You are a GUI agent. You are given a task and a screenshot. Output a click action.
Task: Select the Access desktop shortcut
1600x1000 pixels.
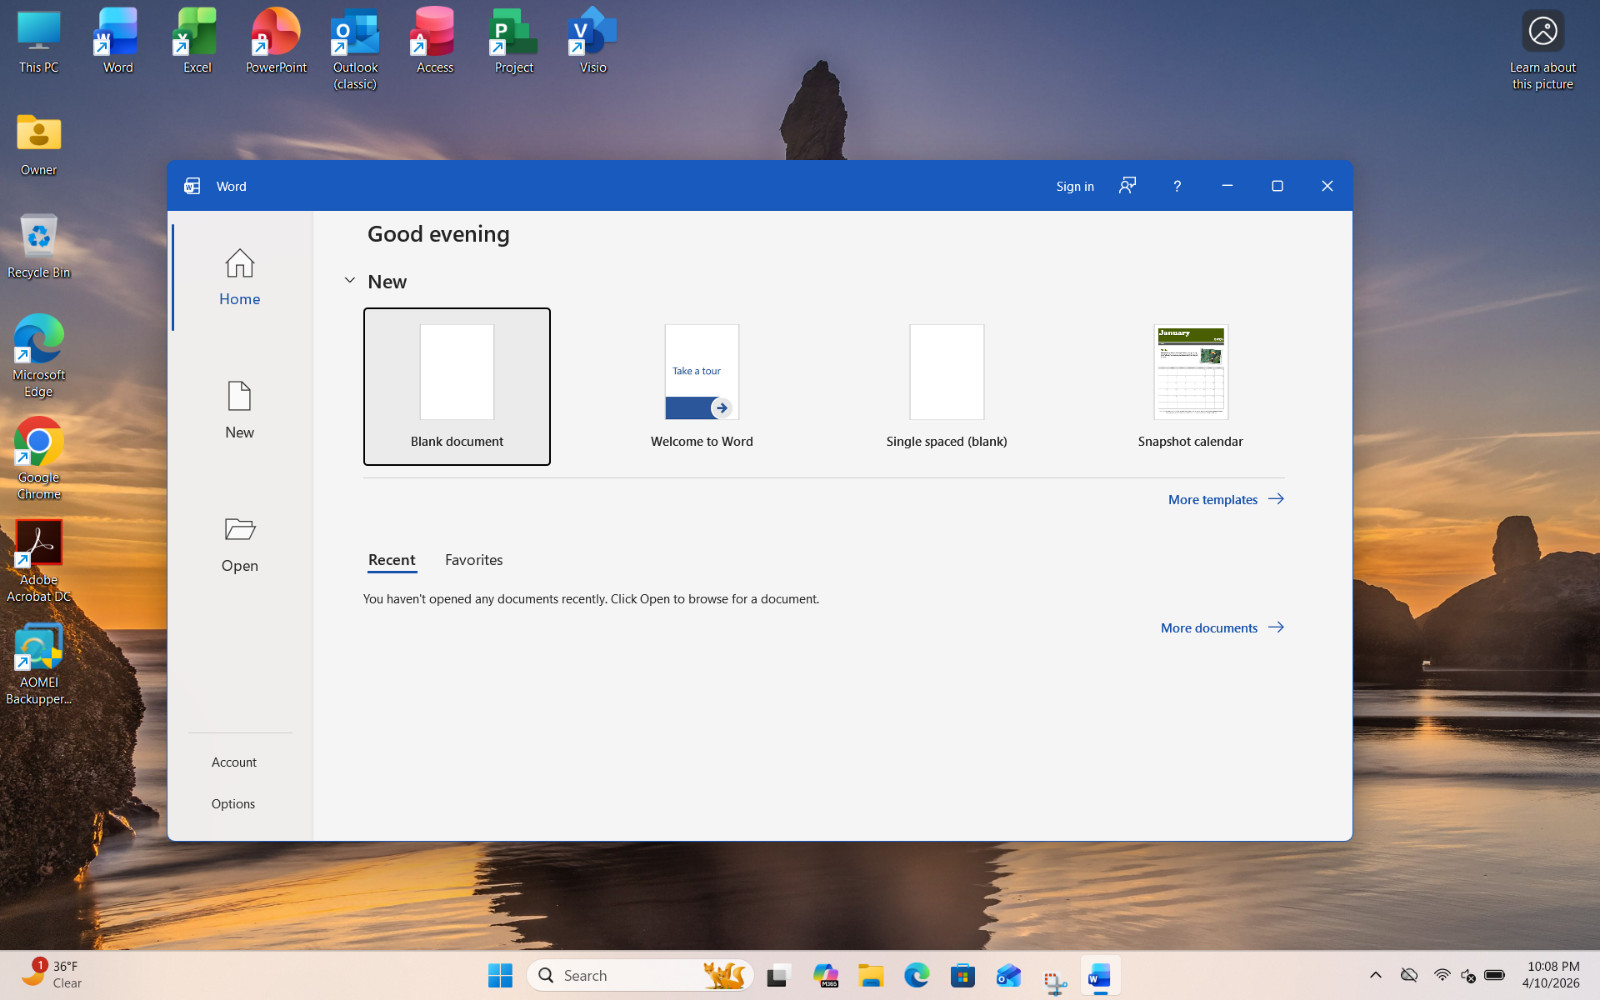tap(435, 41)
